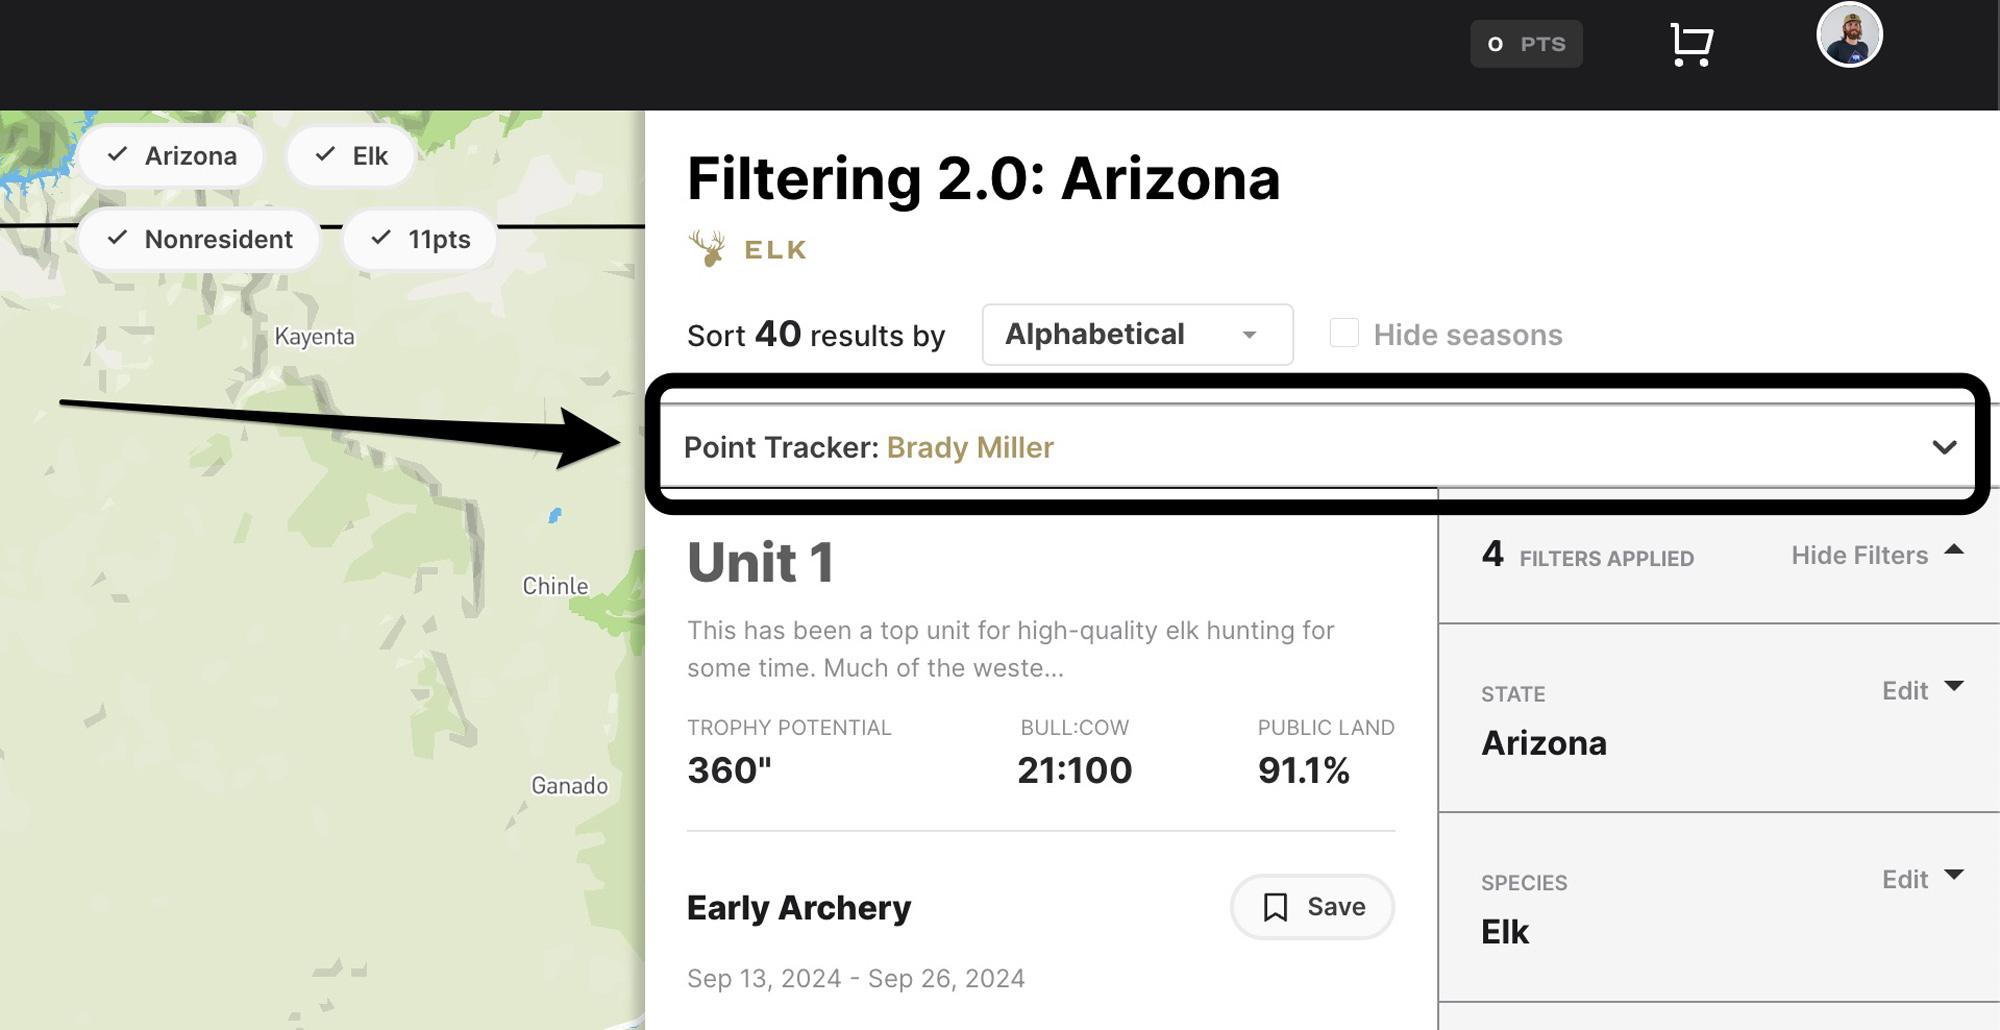The image size is (2000, 1030).
Task: Open the Unit 1 details
Action: click(x=762, y=562)
